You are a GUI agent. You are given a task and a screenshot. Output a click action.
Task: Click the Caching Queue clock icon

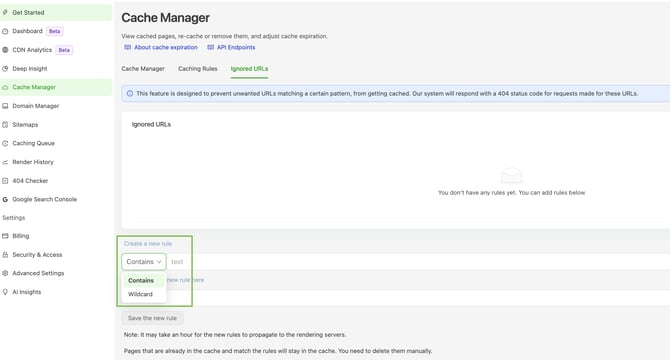5,143
